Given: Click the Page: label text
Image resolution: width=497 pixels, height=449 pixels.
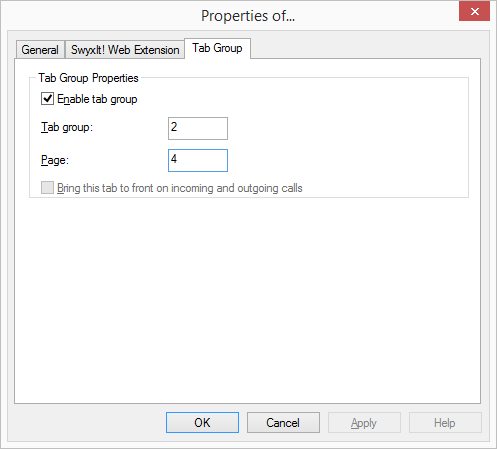Looking at the screenshot, I should 55,160.
